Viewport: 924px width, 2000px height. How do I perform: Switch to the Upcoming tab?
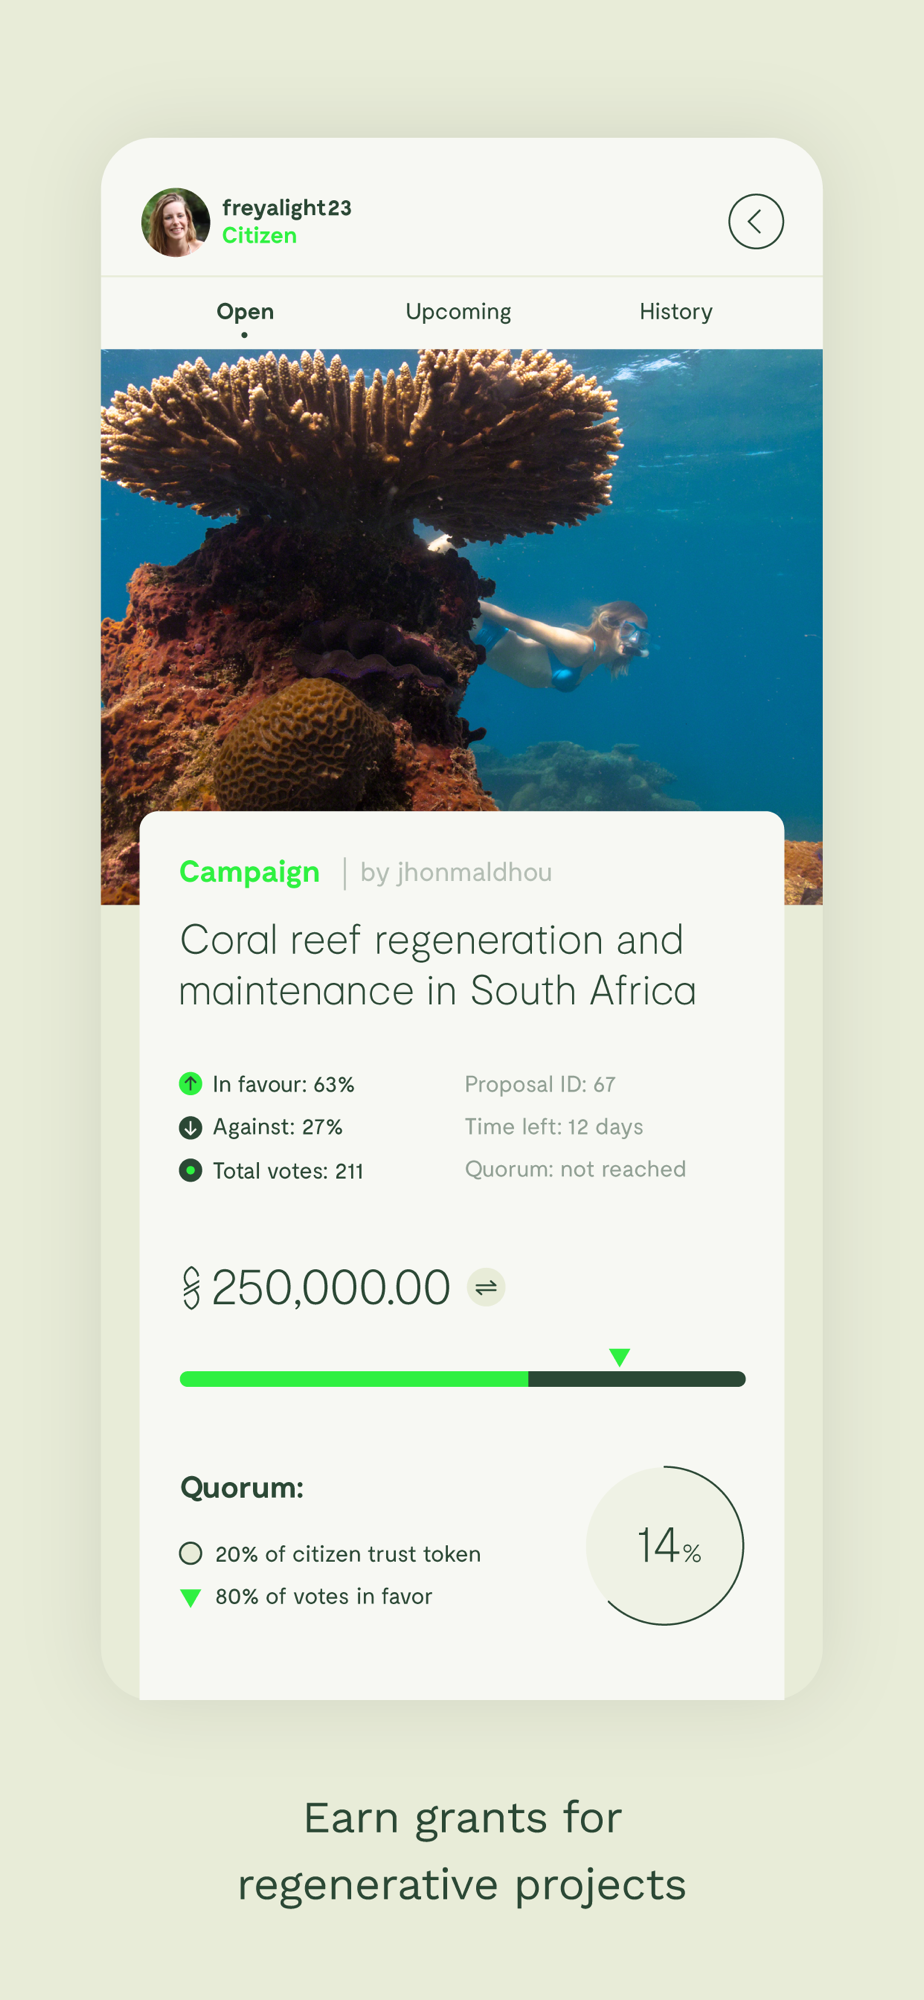pyautogui.click(x=458, y=312)
